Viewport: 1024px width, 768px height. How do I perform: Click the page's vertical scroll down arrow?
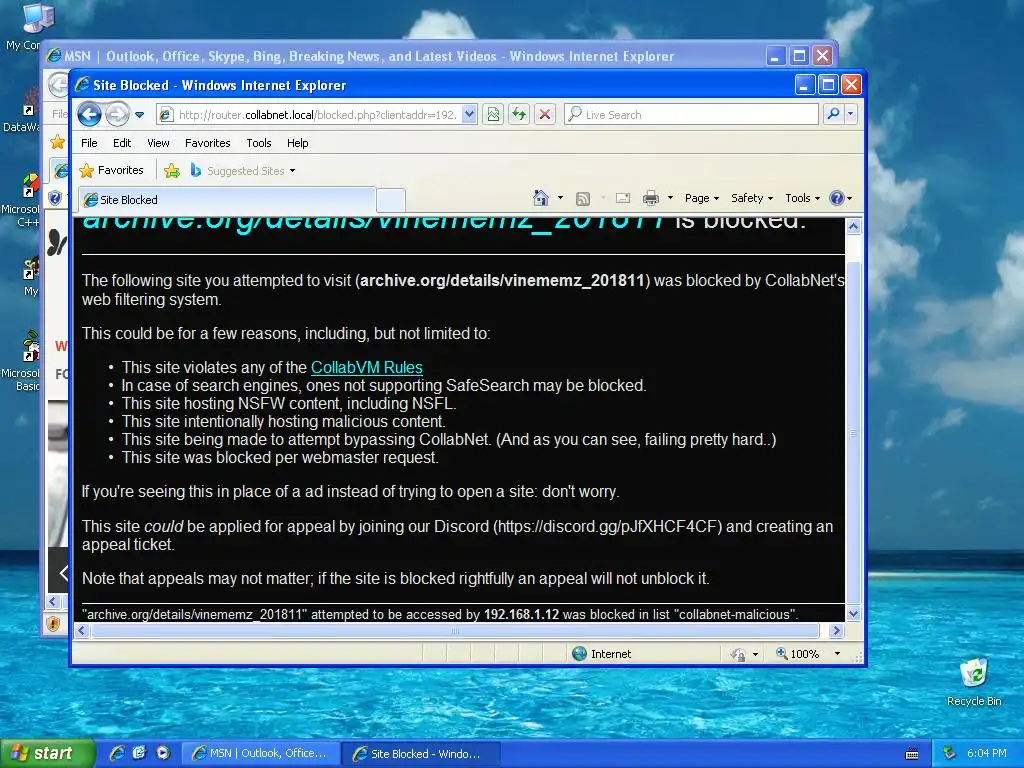[853, 614]
